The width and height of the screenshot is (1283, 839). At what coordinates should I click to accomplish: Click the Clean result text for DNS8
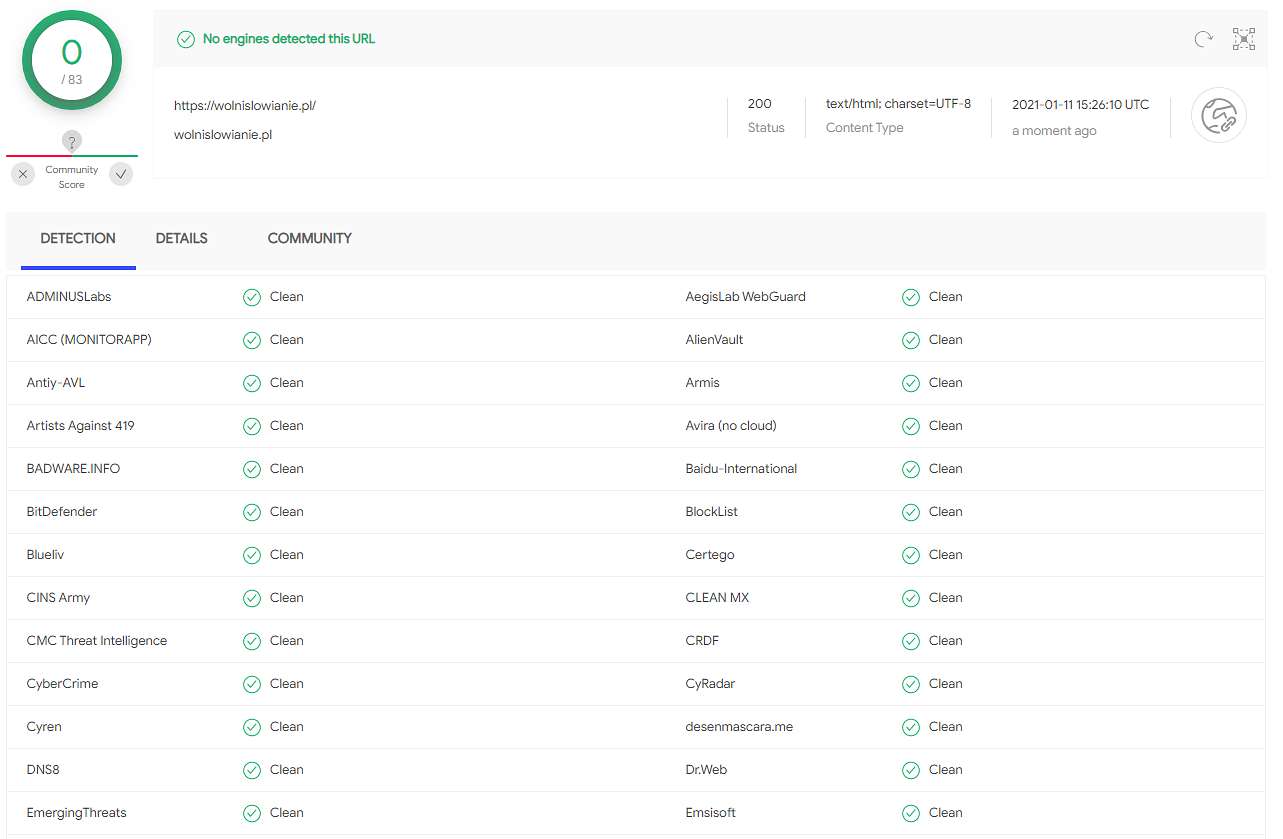(287, 770)
